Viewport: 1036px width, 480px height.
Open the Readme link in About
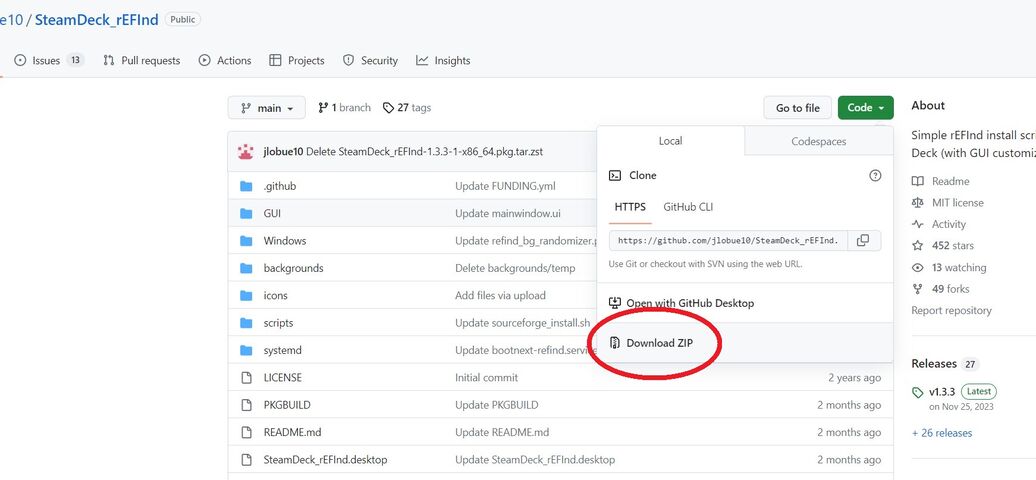[940, 181]
